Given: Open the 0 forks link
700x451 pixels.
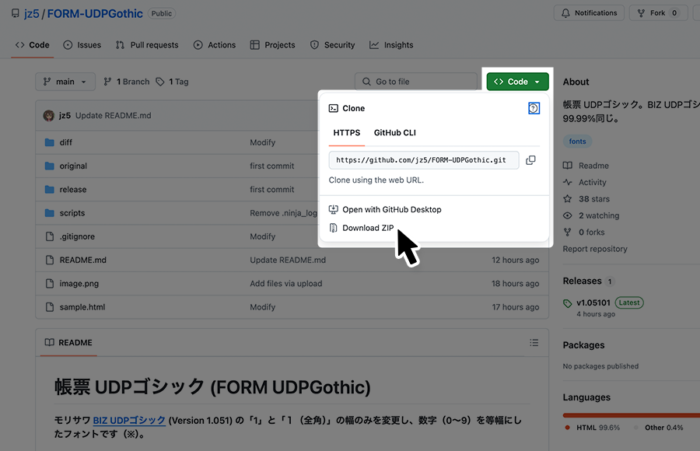Looking at the screenshot, I should pyautogui.click(x=592, y=232).
